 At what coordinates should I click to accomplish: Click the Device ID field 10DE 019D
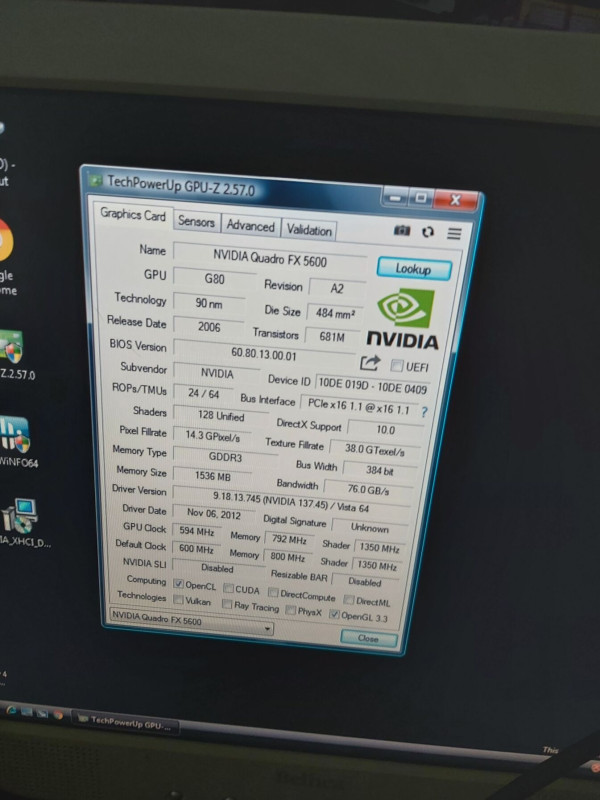tap(372, 386)
